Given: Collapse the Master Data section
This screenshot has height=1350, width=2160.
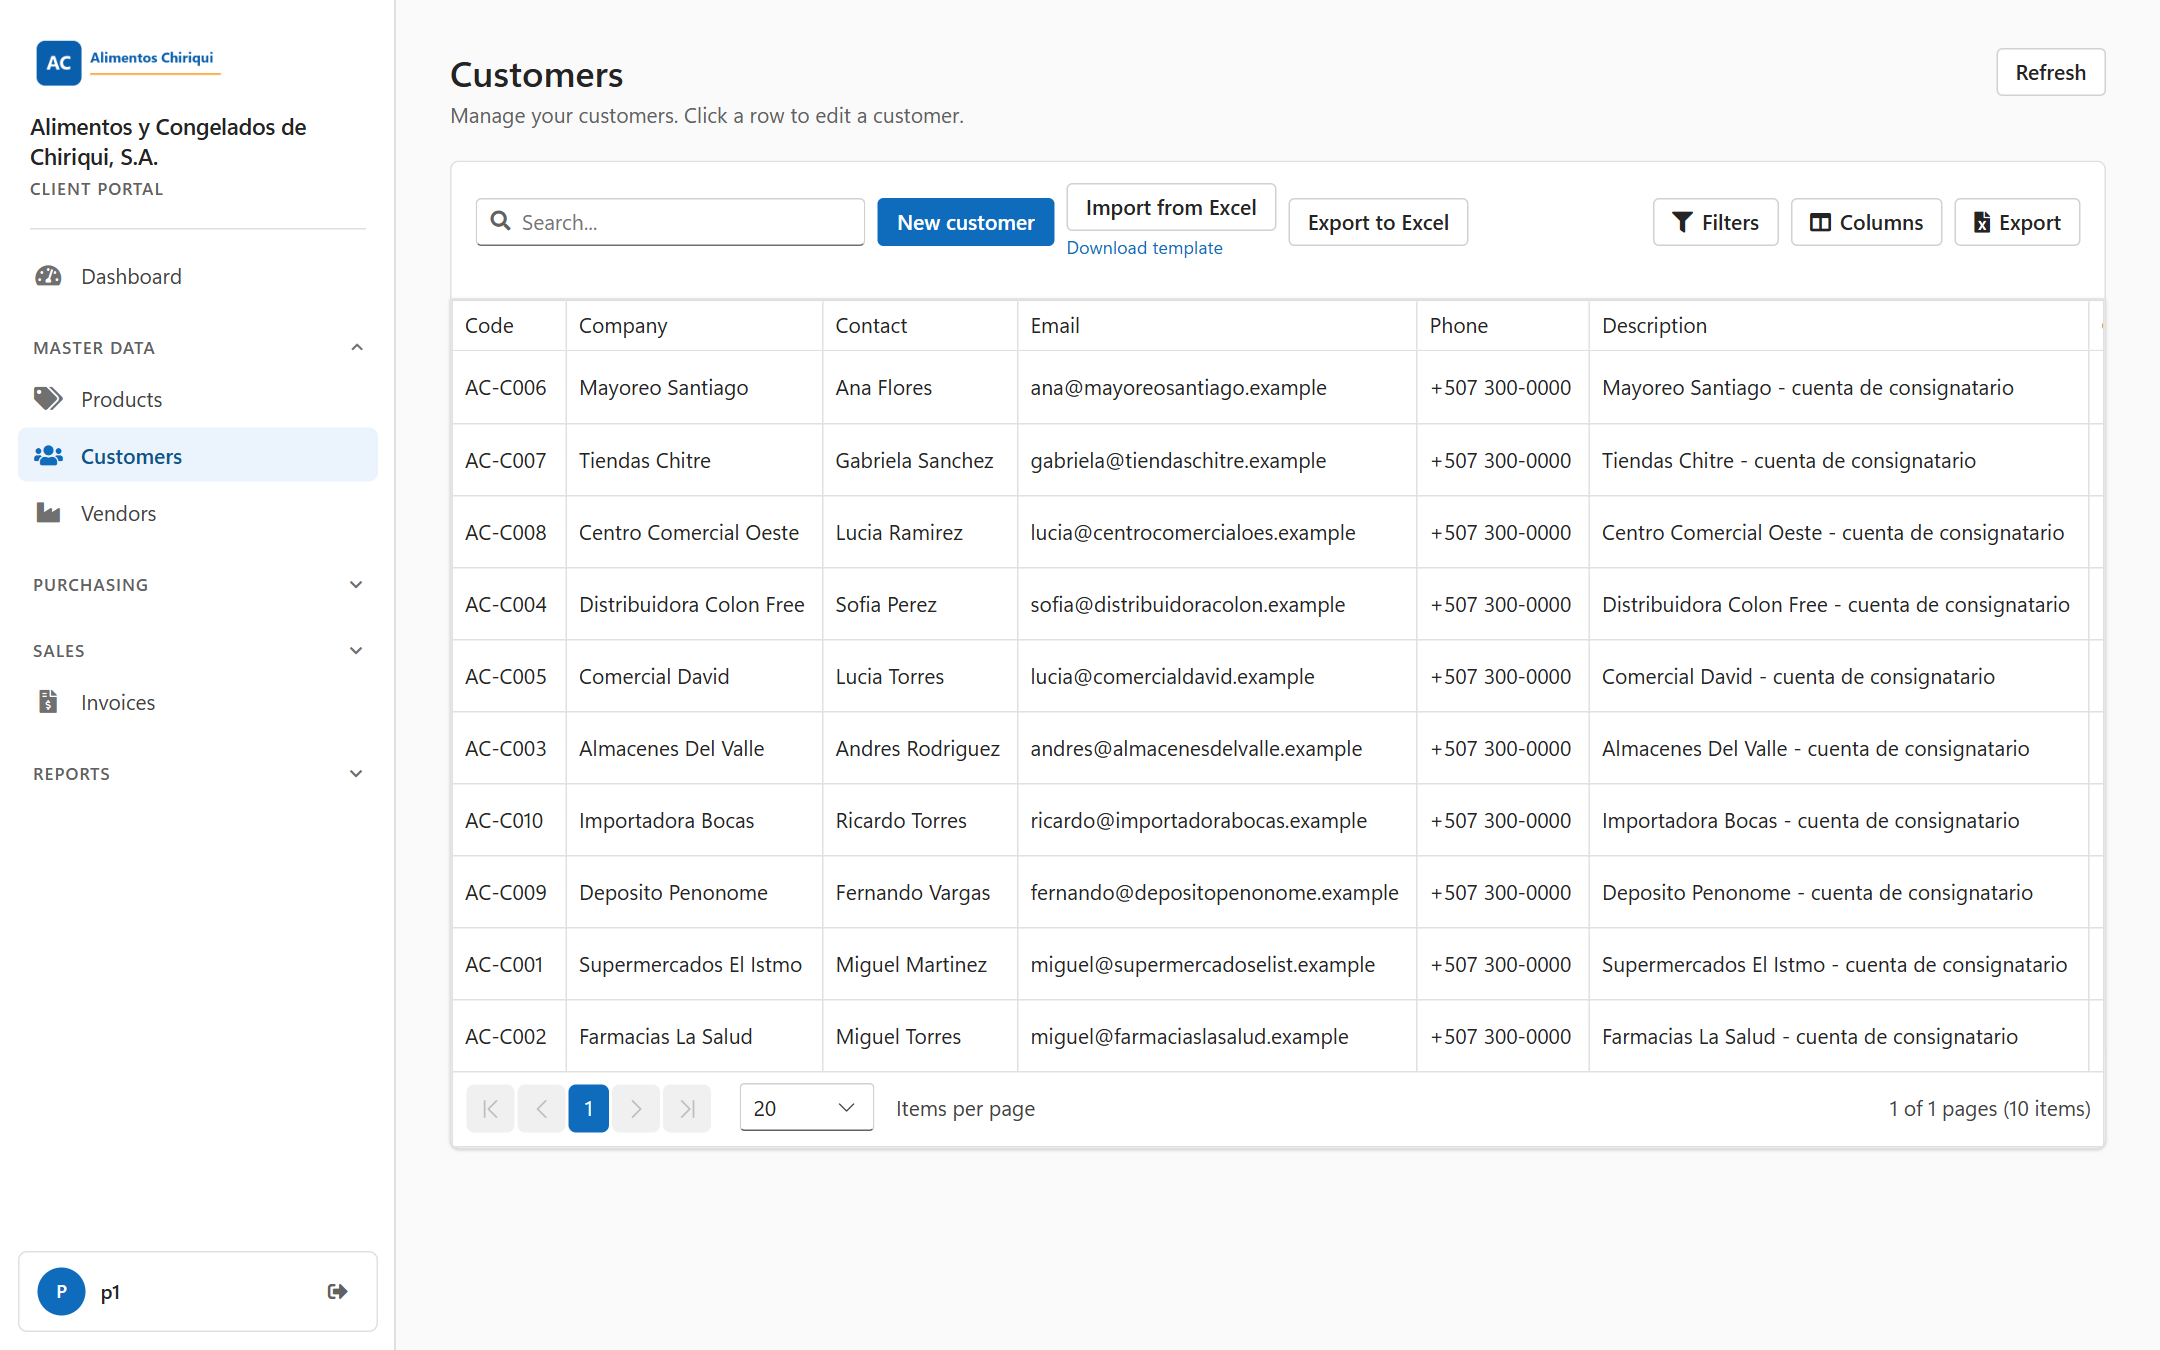Looking at the screenshot, I should [198, 347].
